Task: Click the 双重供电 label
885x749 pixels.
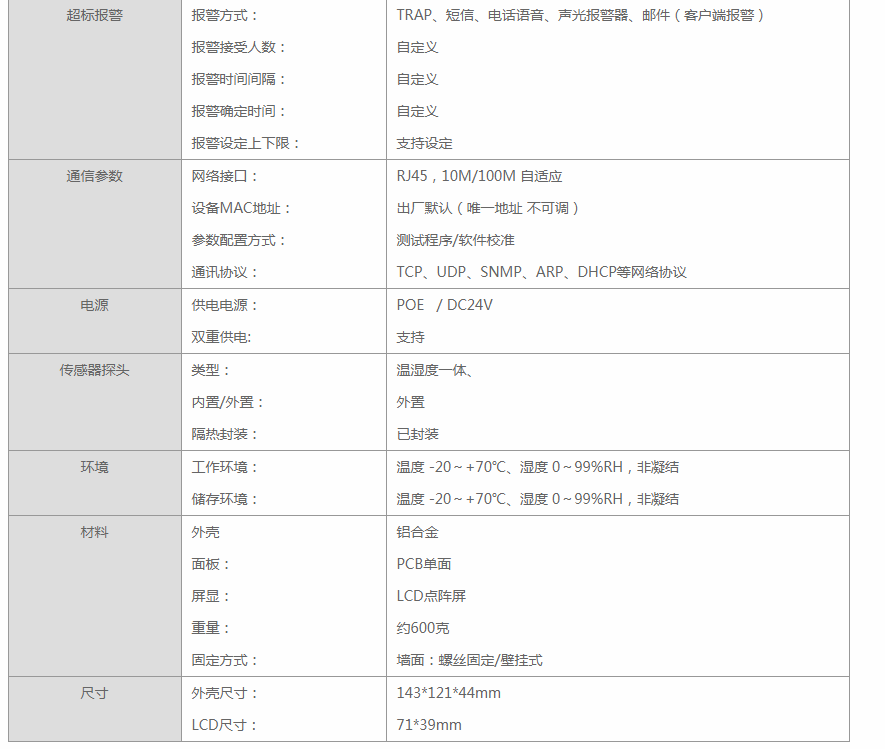Action: tap(221, 338)
